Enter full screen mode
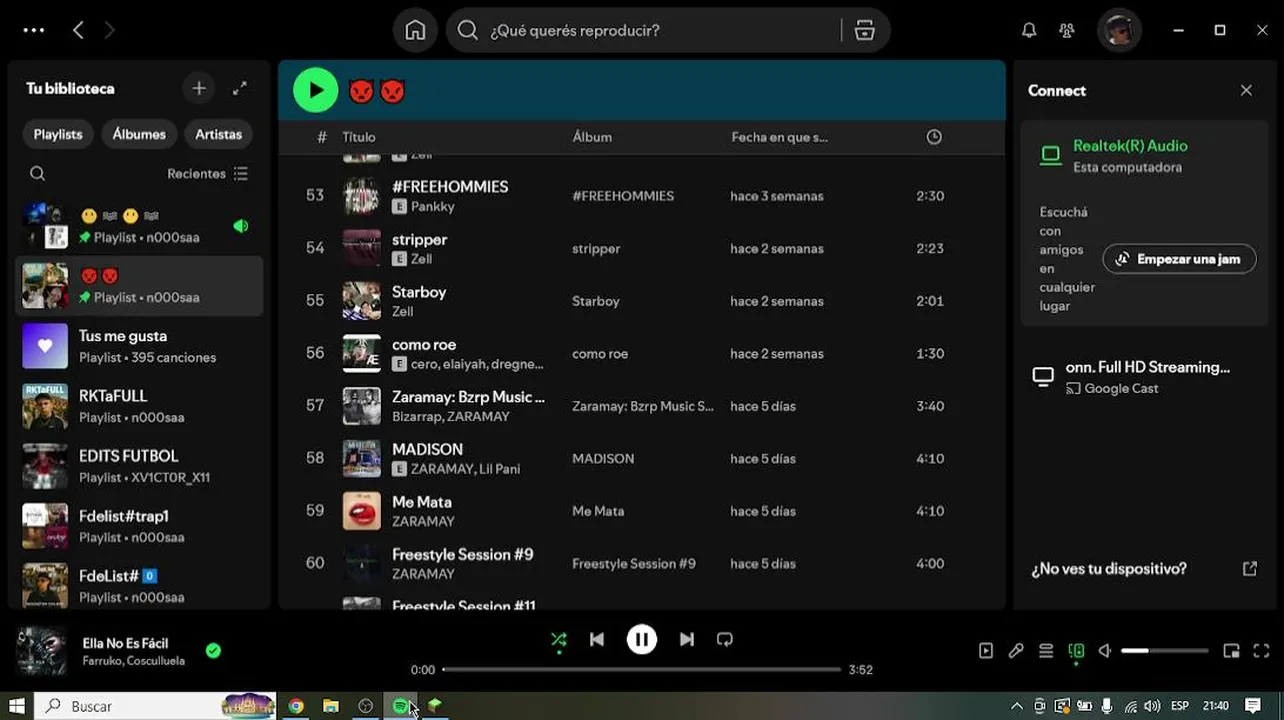Image resolution: width=1284 pixels, height=720 pixels. click(x=1261, y=651)
